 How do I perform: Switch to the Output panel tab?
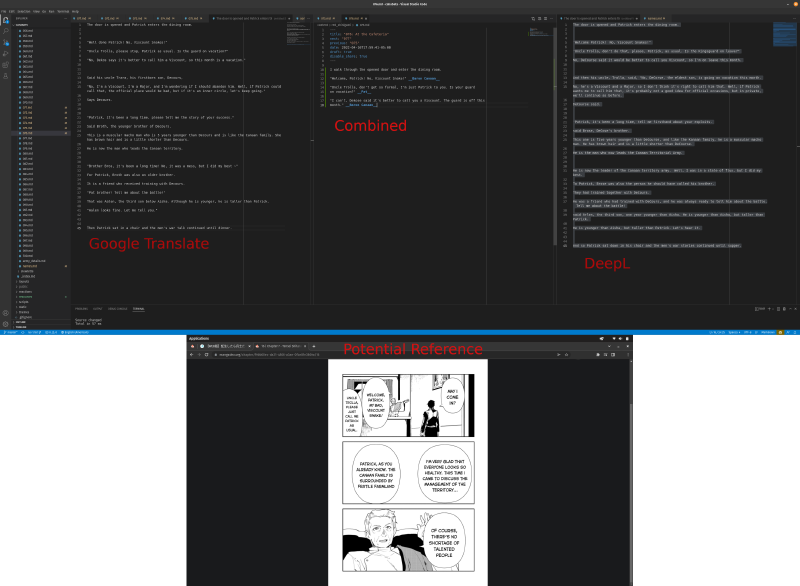[97, 309]
